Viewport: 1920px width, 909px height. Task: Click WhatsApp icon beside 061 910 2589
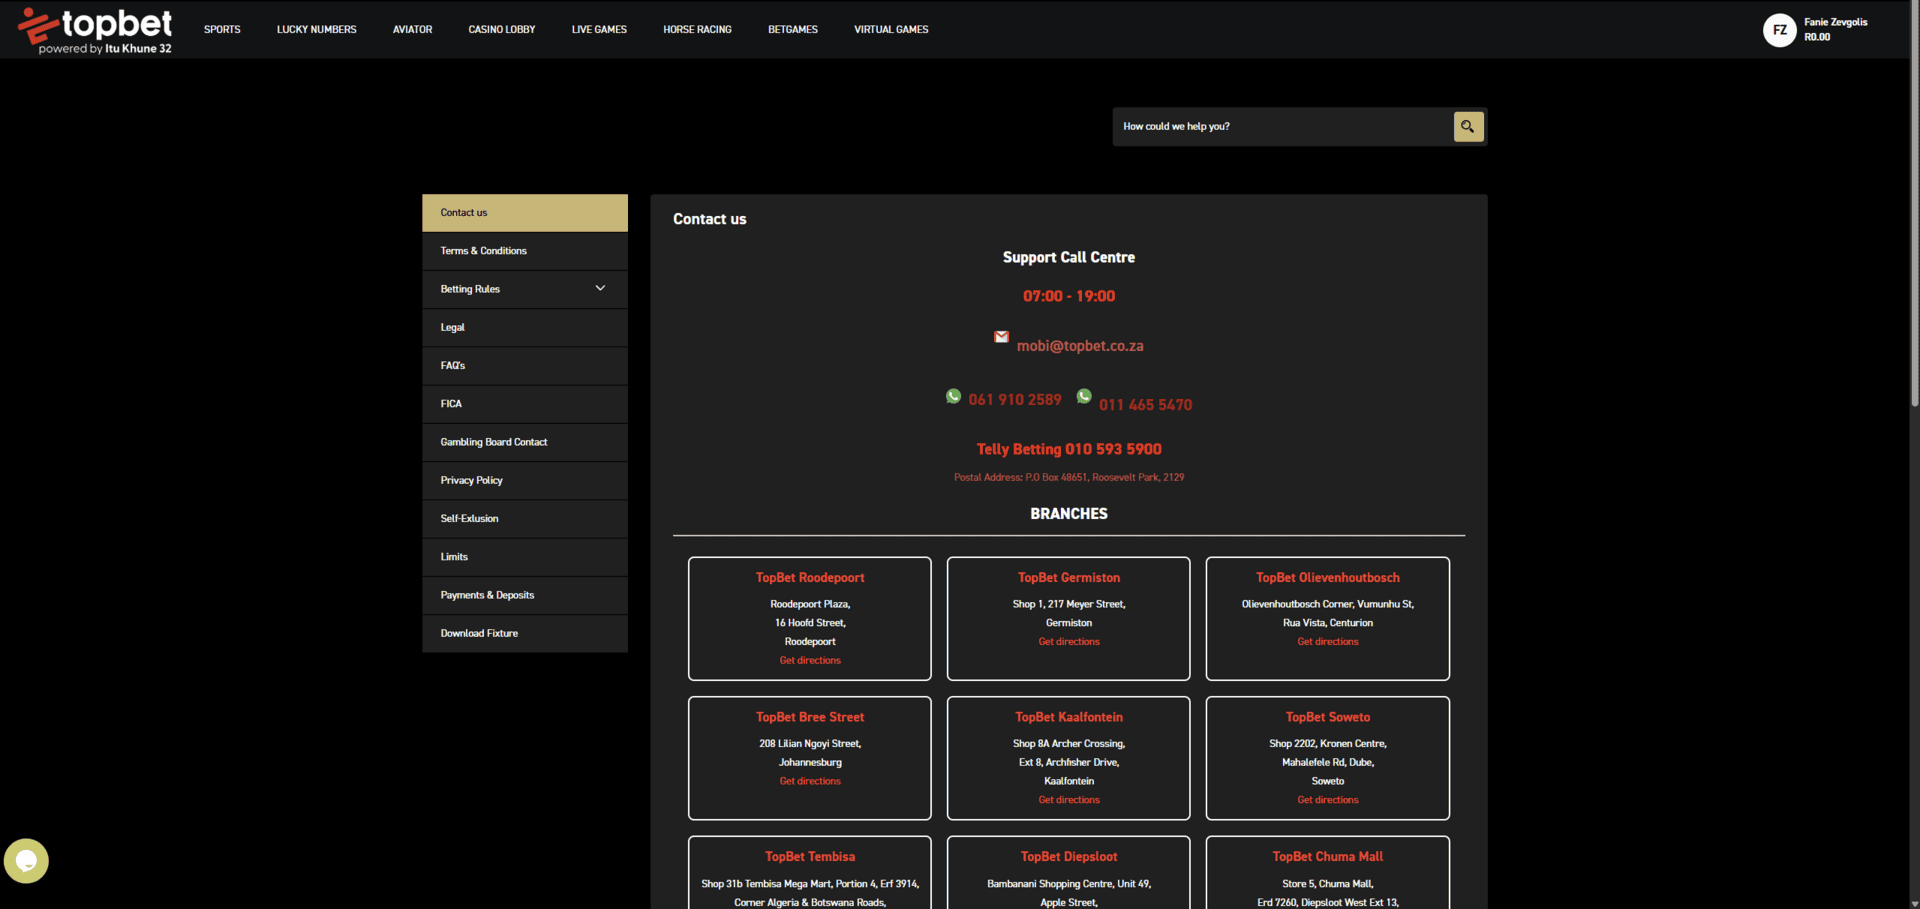coord(953,396)
